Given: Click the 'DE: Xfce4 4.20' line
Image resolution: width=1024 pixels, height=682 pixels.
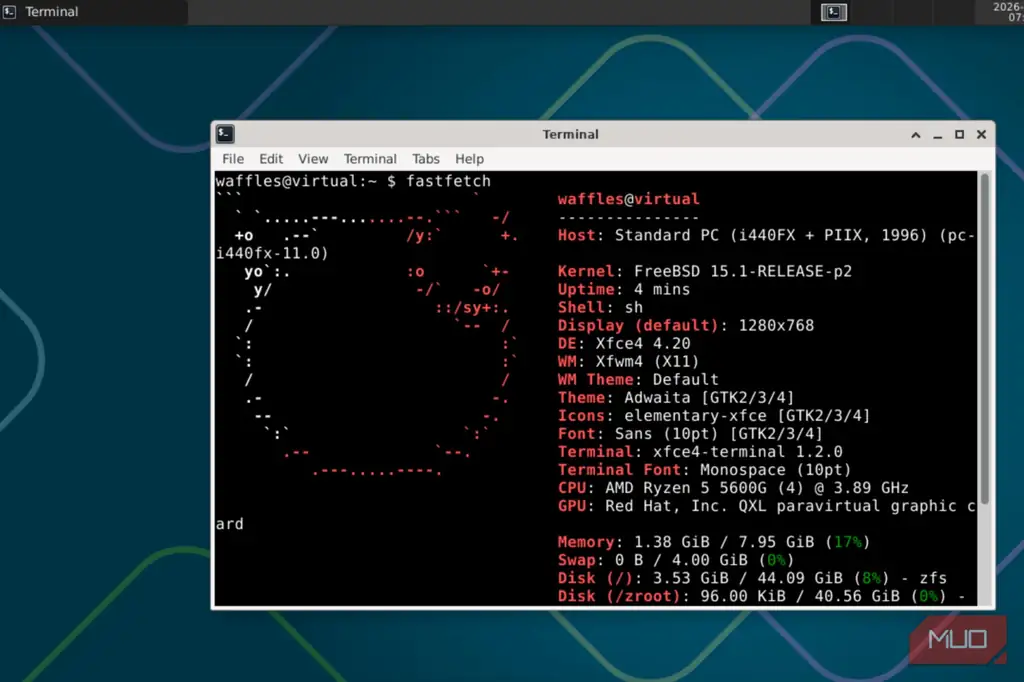Looking at the screenshot, I should coord(624,343).
